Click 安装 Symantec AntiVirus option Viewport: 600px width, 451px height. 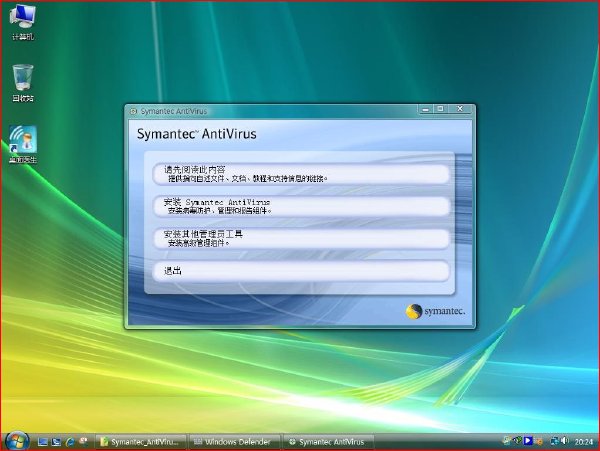pyautogui.click(x=301, y=206)
